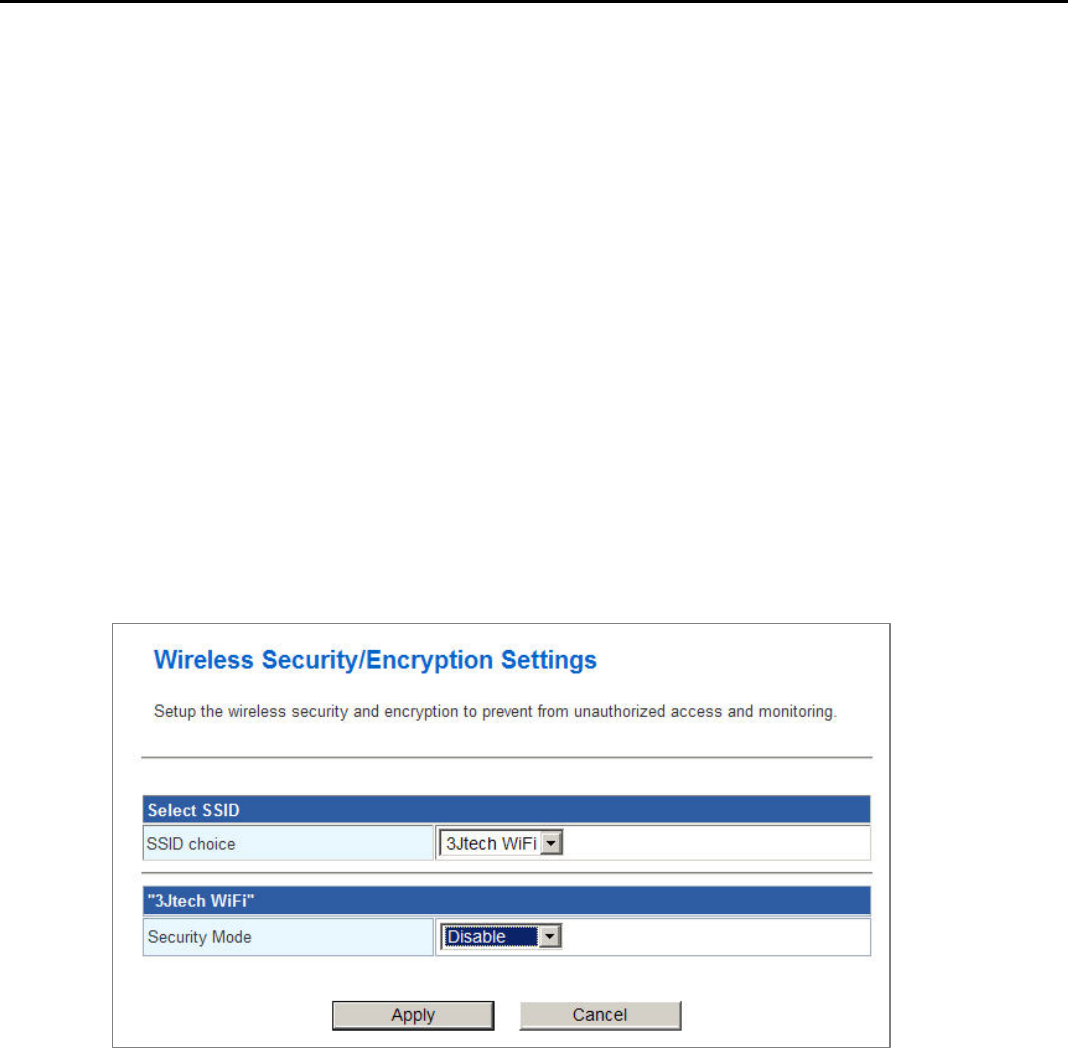
Task: Open the SSID choice dropdown arrow
Action: (x=551, y=843)
